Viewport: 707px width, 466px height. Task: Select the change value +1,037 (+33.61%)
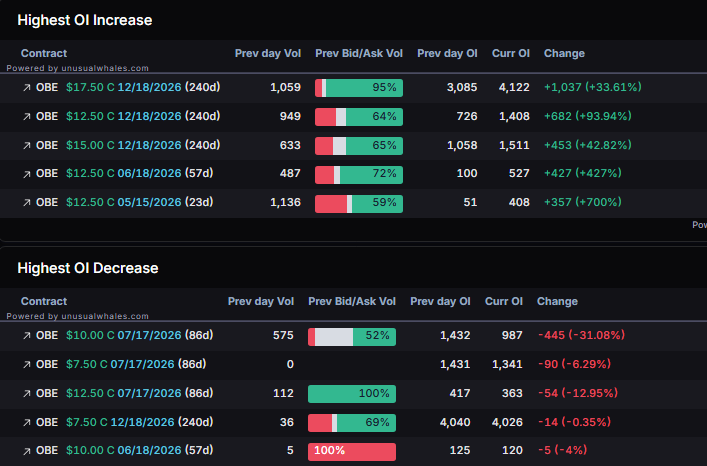click(x=592, y=87)
